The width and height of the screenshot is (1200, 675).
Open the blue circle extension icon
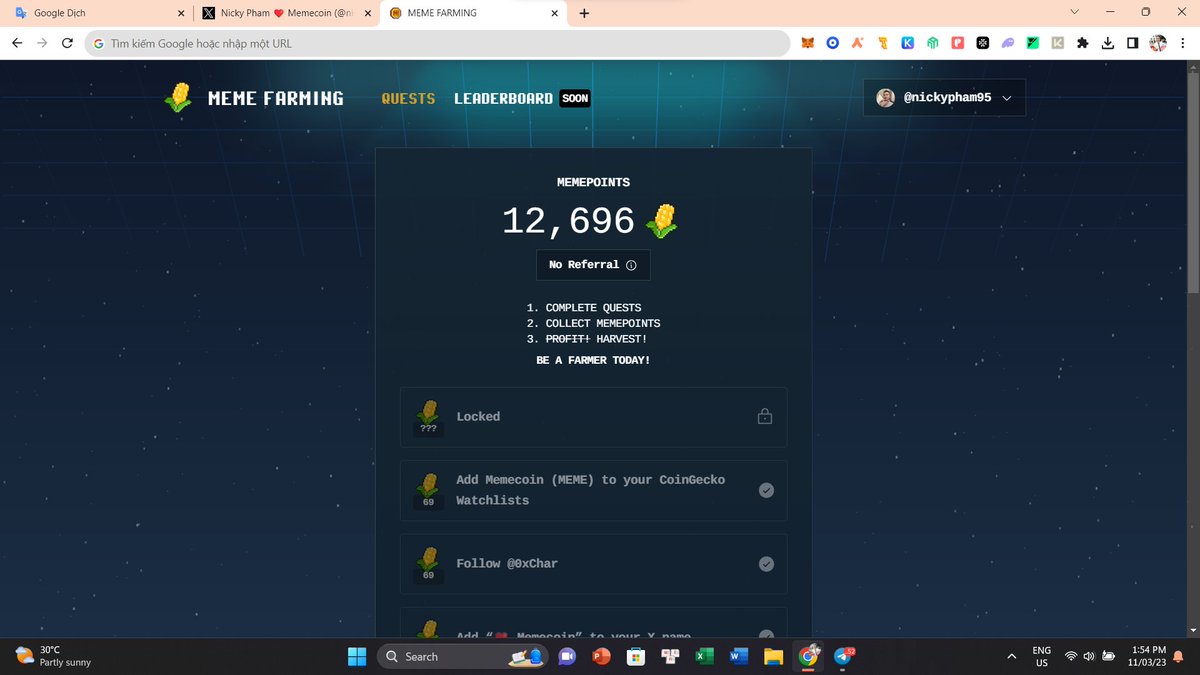[832, 43]
